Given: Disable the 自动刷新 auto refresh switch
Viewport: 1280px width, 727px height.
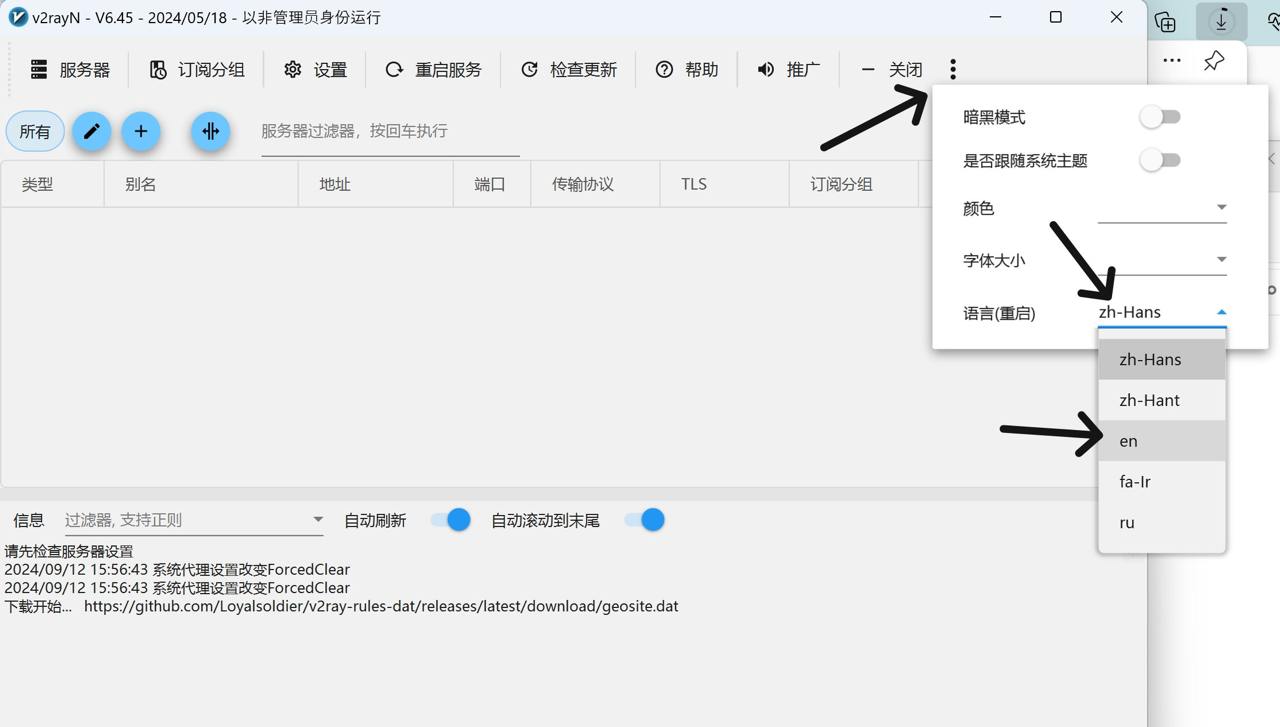Looking at the screenshot, I should 450,520.
